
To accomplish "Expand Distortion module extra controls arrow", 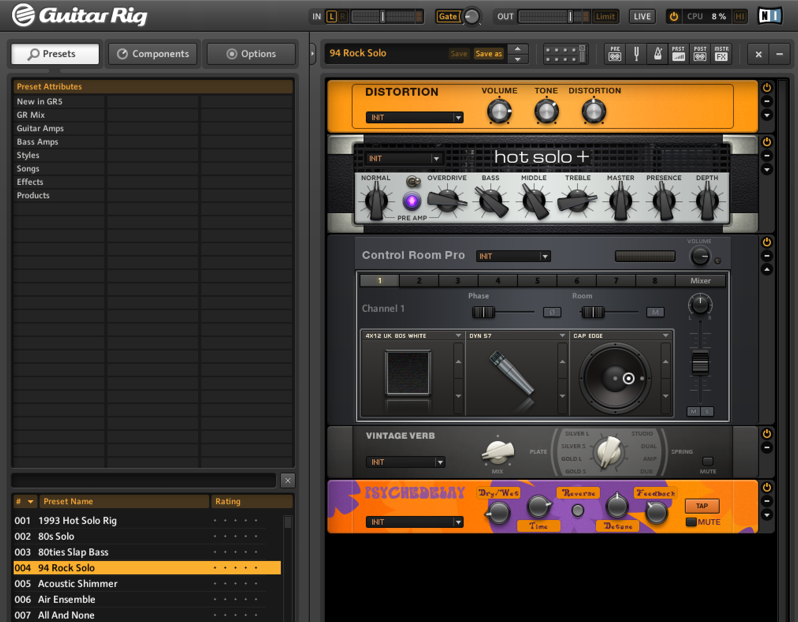I will (x=766, y=115).
